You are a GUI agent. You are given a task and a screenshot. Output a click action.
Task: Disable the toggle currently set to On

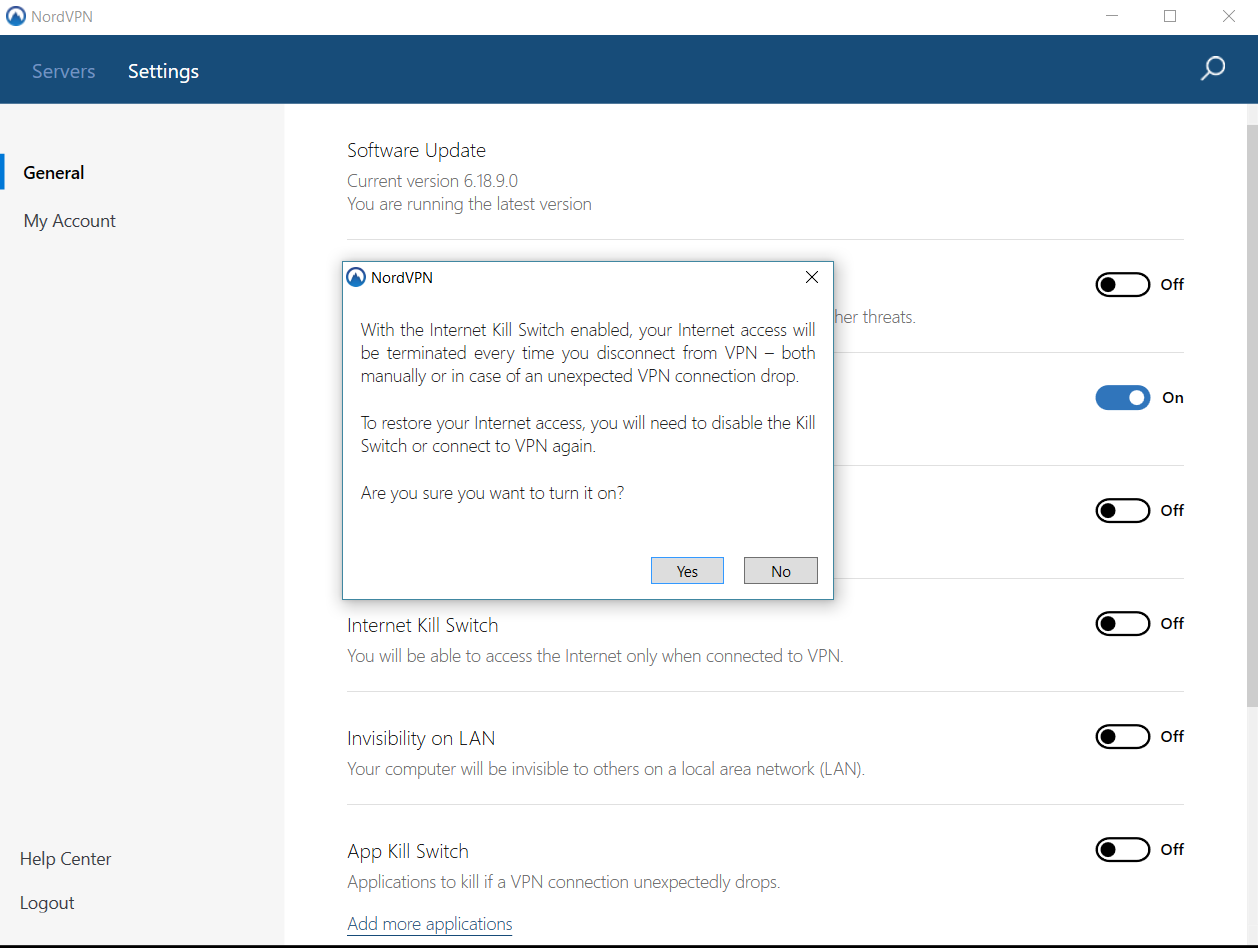point(1122,398)
